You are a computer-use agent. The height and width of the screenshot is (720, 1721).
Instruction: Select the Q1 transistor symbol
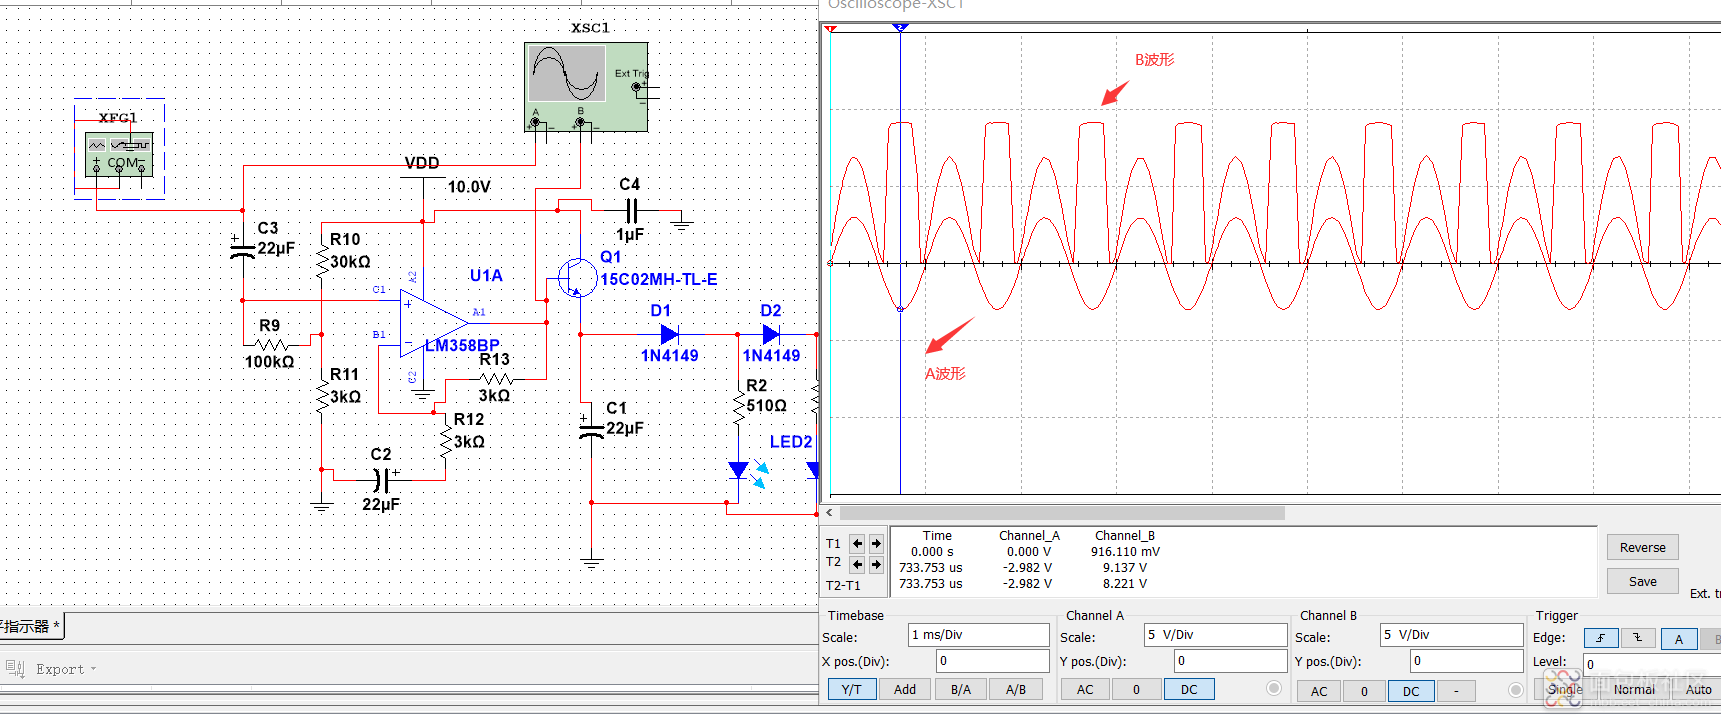pyautogui.click(x=577, y=276)
